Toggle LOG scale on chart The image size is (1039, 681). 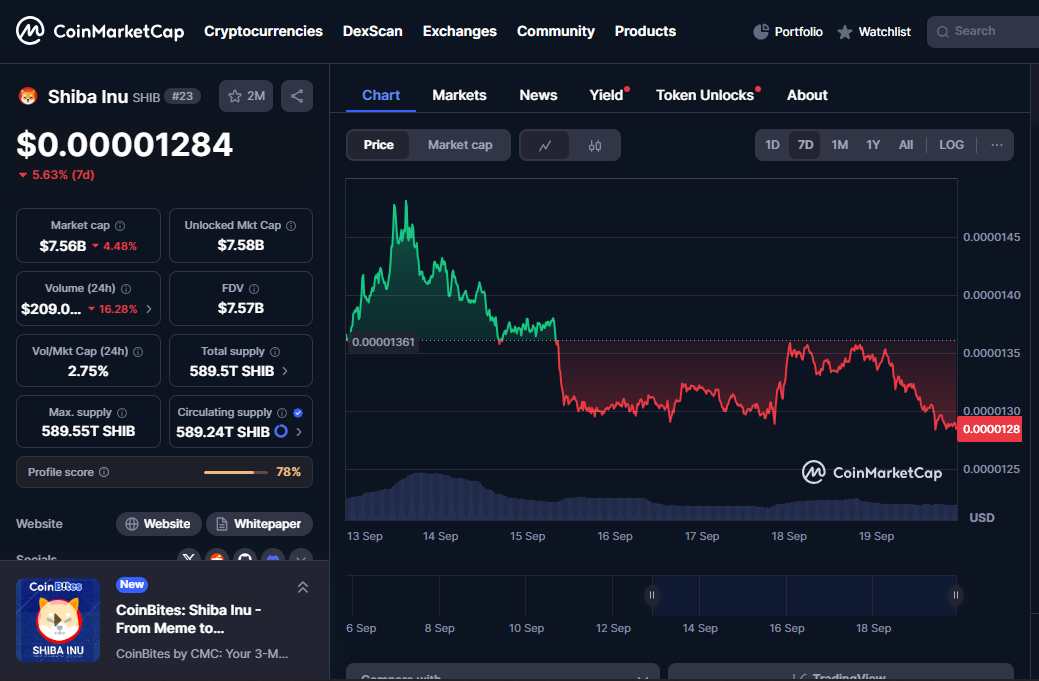coord(952,145)
